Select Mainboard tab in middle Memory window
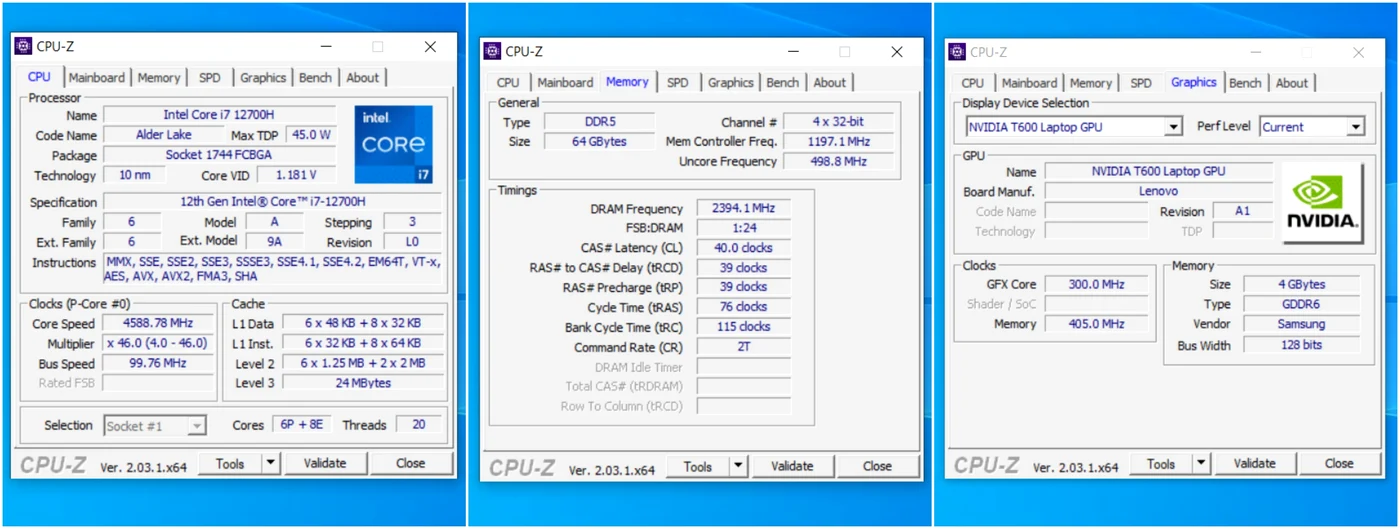 pyautogui.click(x=565, y=82)
